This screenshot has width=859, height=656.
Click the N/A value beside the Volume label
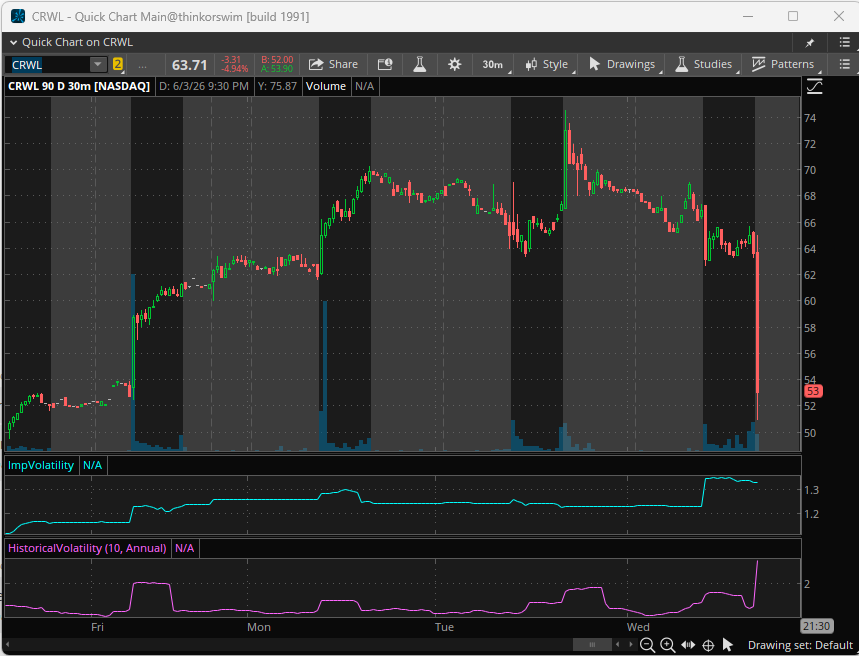[x=364, y=87]
